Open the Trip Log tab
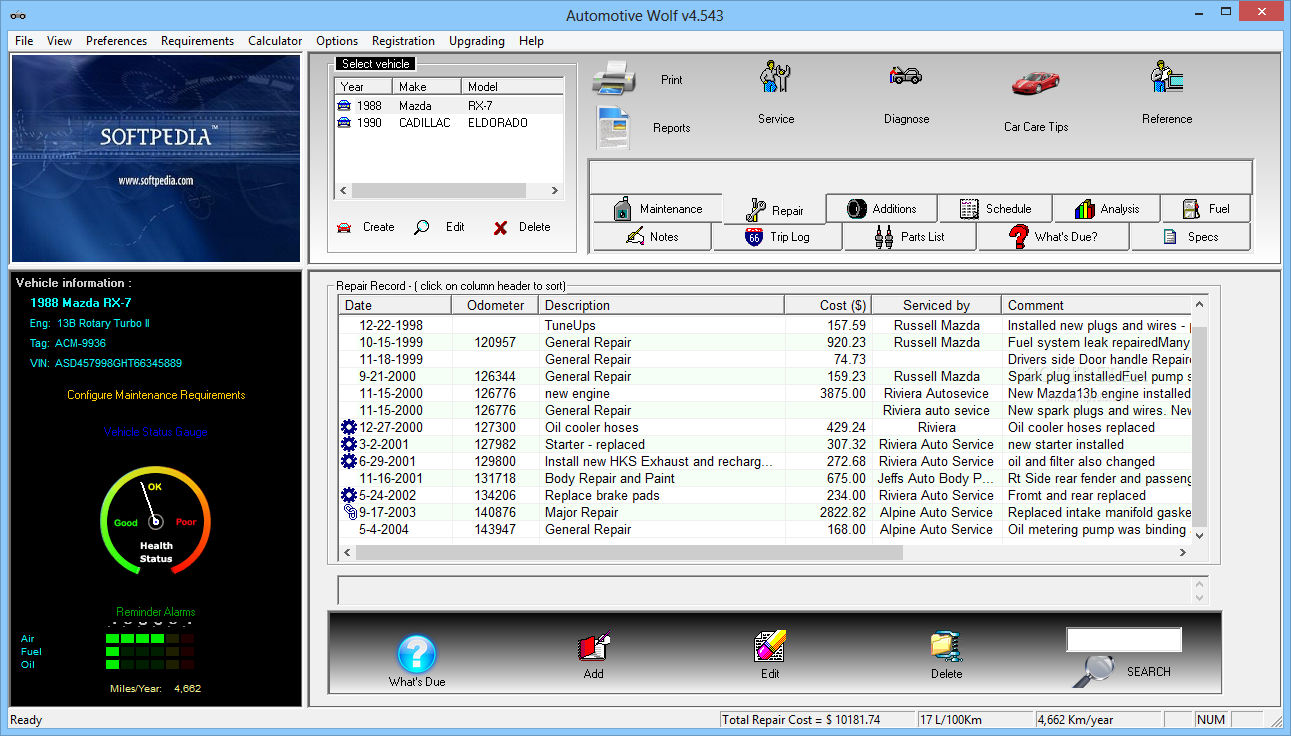Image resolution: width=1291 pixels, height=736 pixels. point(777,237)
